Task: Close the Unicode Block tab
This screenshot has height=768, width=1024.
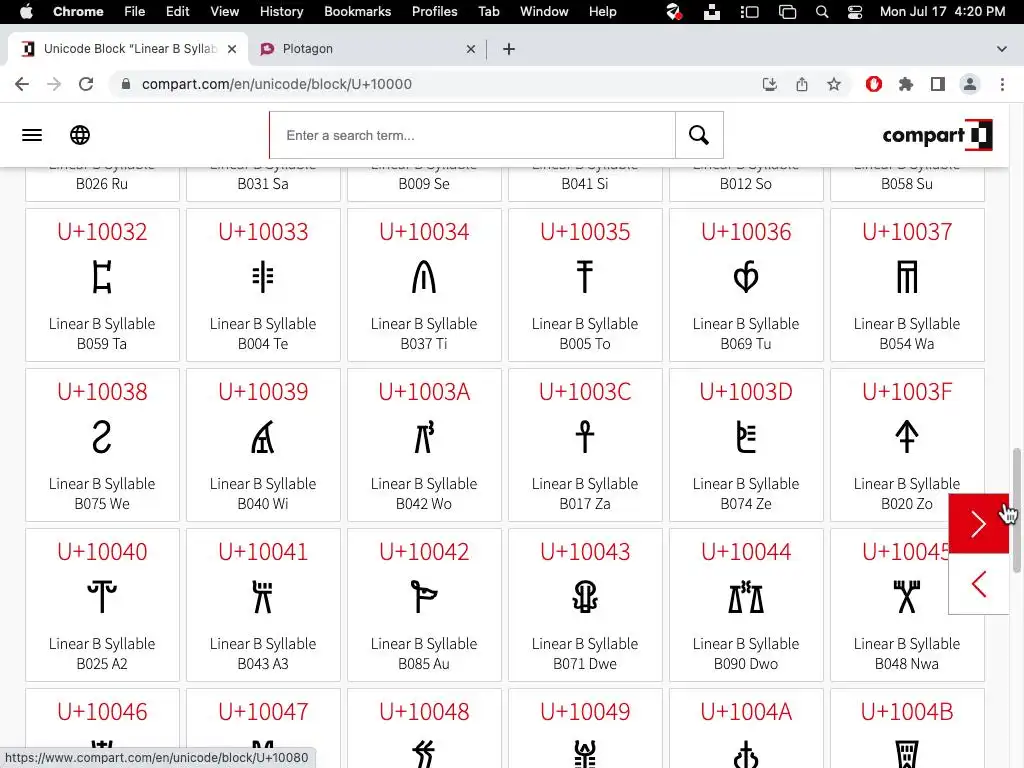Action: 232,49
